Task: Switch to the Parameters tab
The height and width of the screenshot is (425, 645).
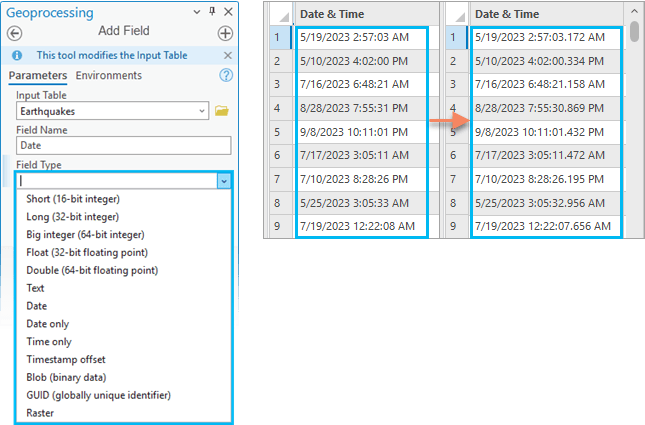Action: [38, 75]
